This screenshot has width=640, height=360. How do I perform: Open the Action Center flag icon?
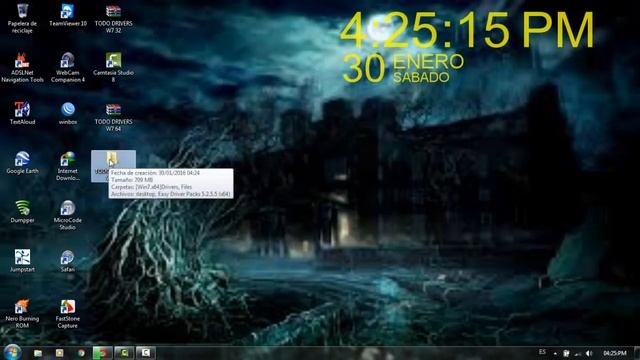pos(566,353)
